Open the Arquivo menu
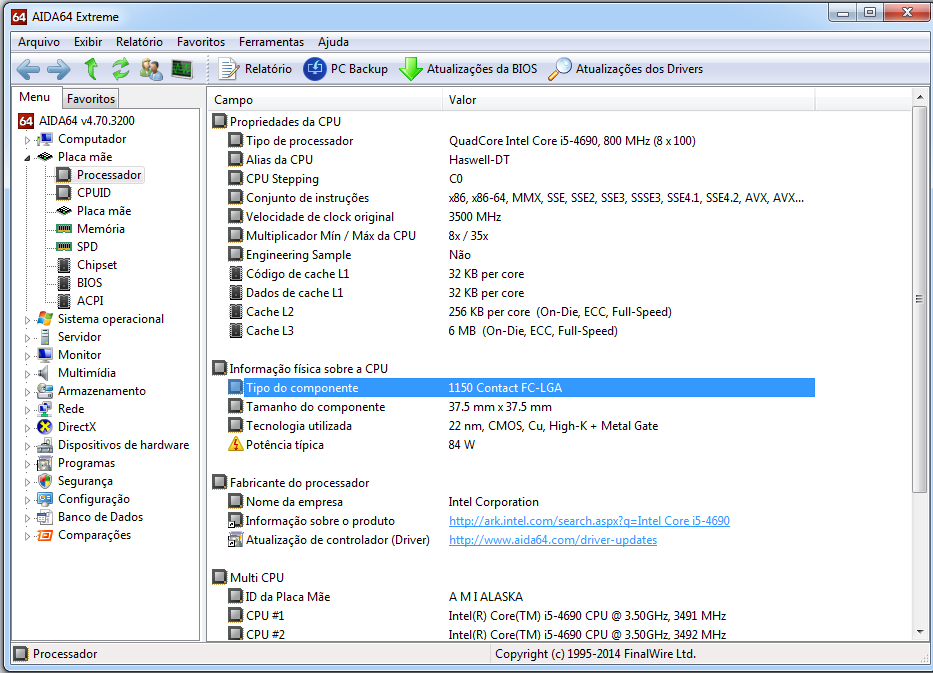 [39, 42]
